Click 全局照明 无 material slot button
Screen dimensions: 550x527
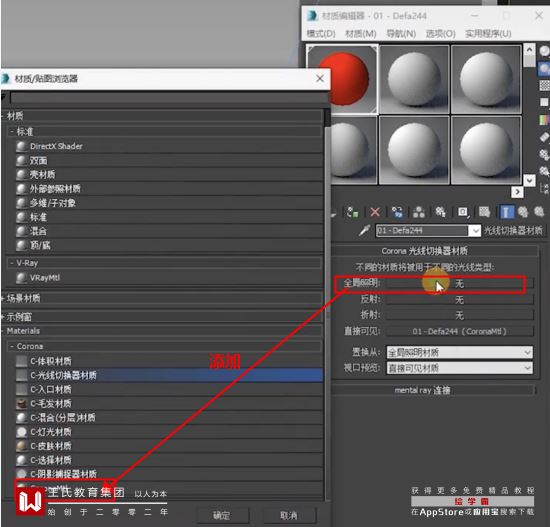coord(460,283)
